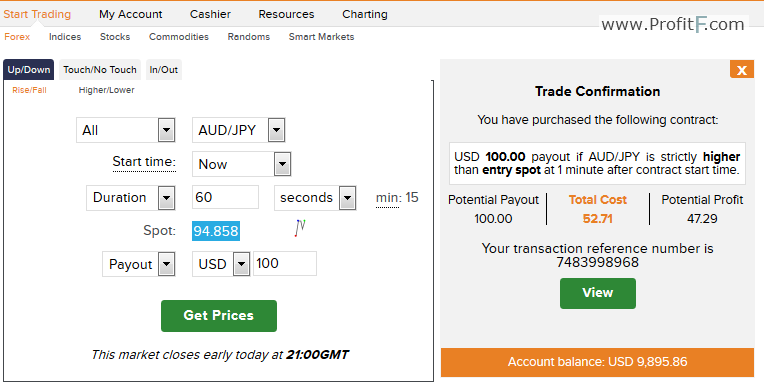Viewport: 764px width, 387px height.
Task: Expand the Payout type dropdown
Action: tap(139, 264)
